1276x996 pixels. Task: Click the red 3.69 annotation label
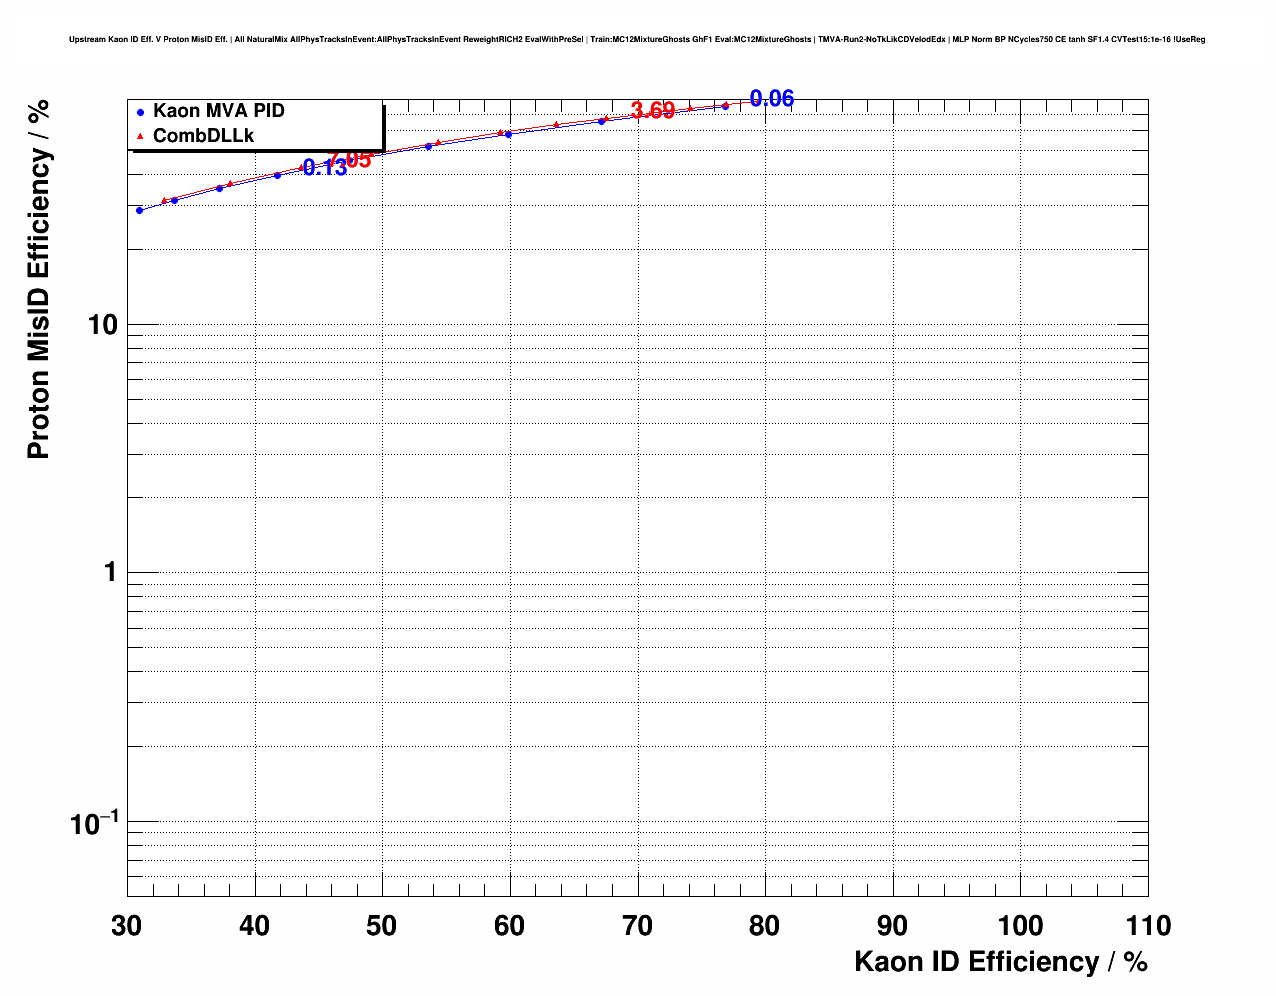pos(653,111)
